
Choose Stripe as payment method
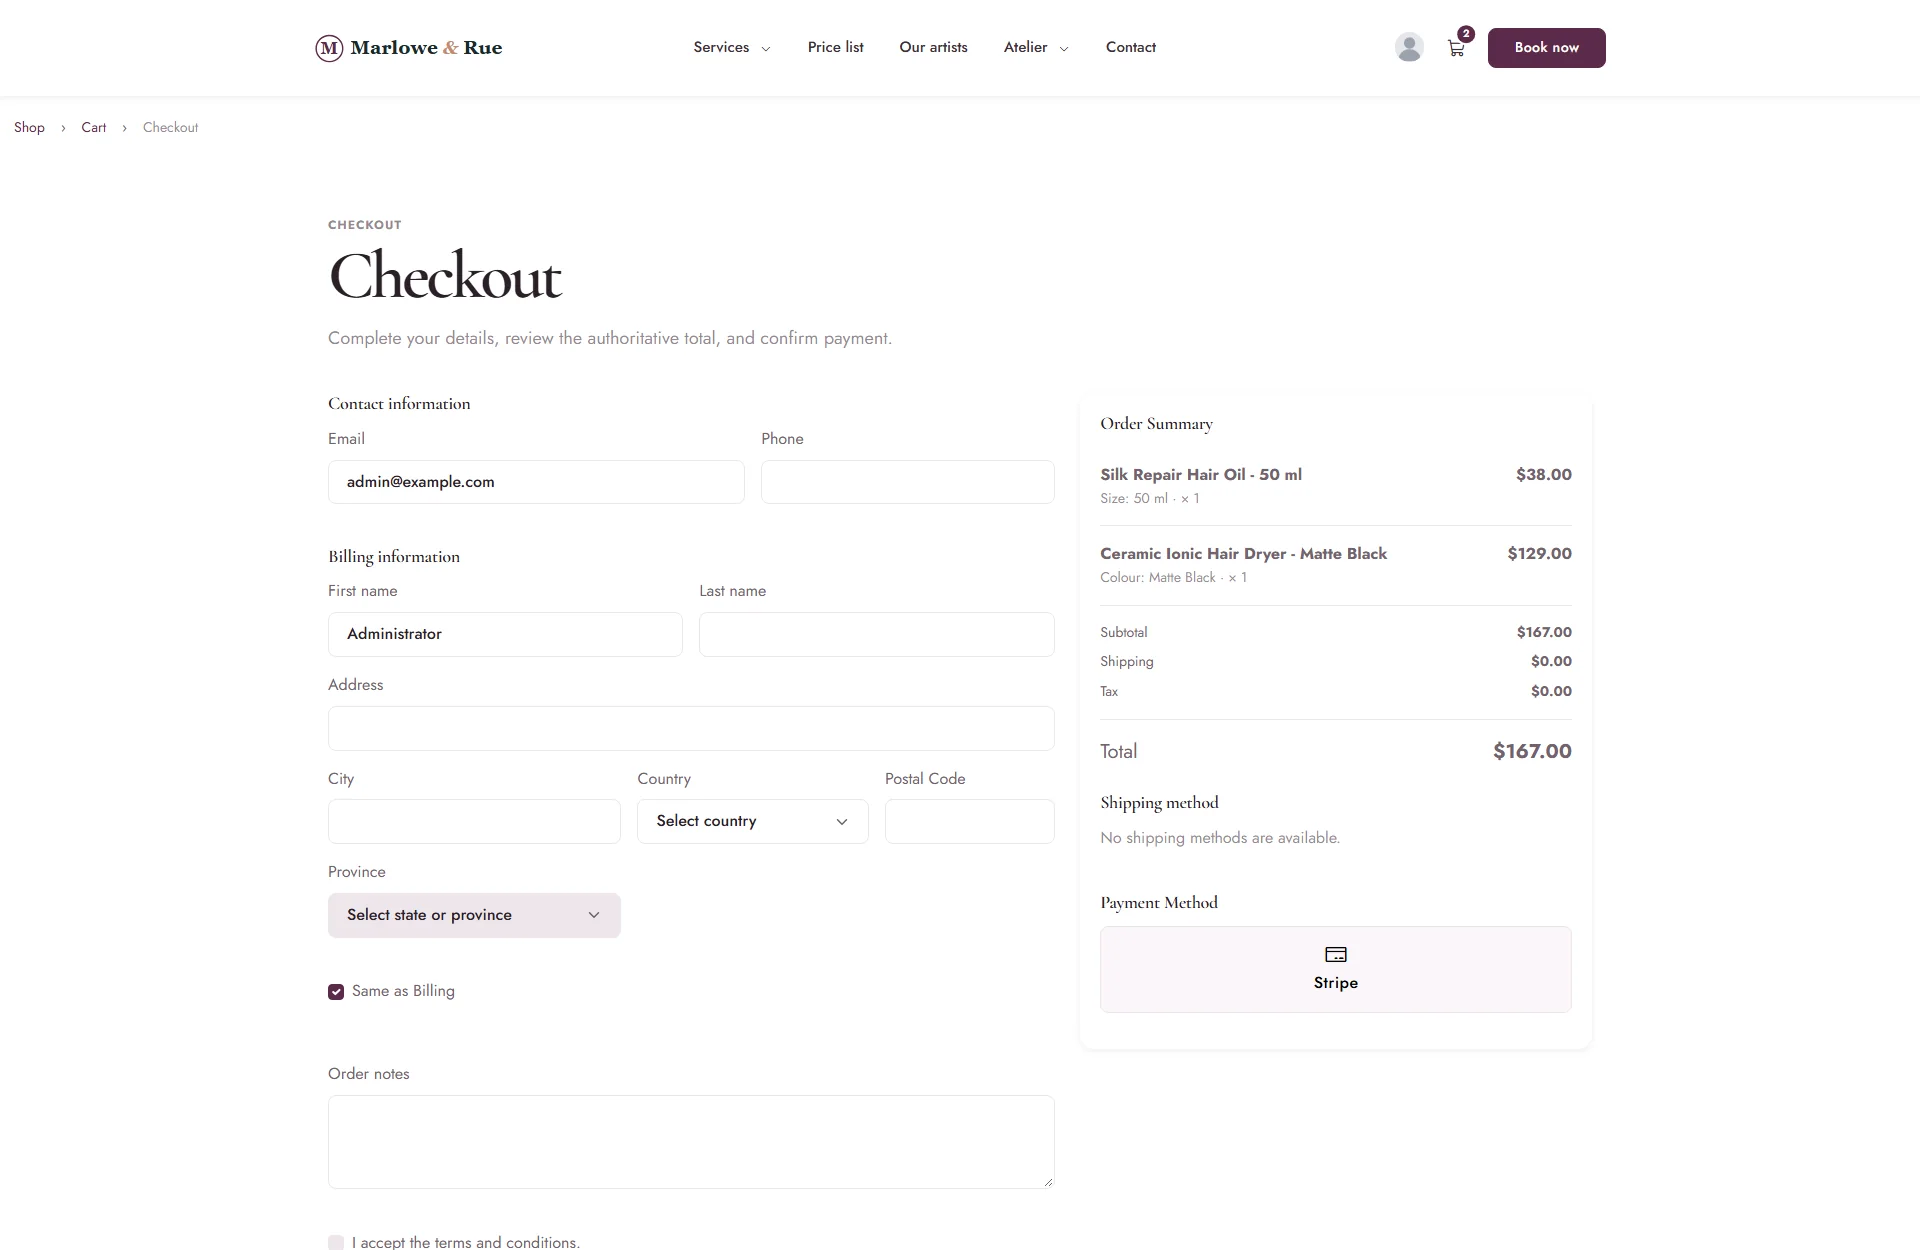pos(1336,969)
